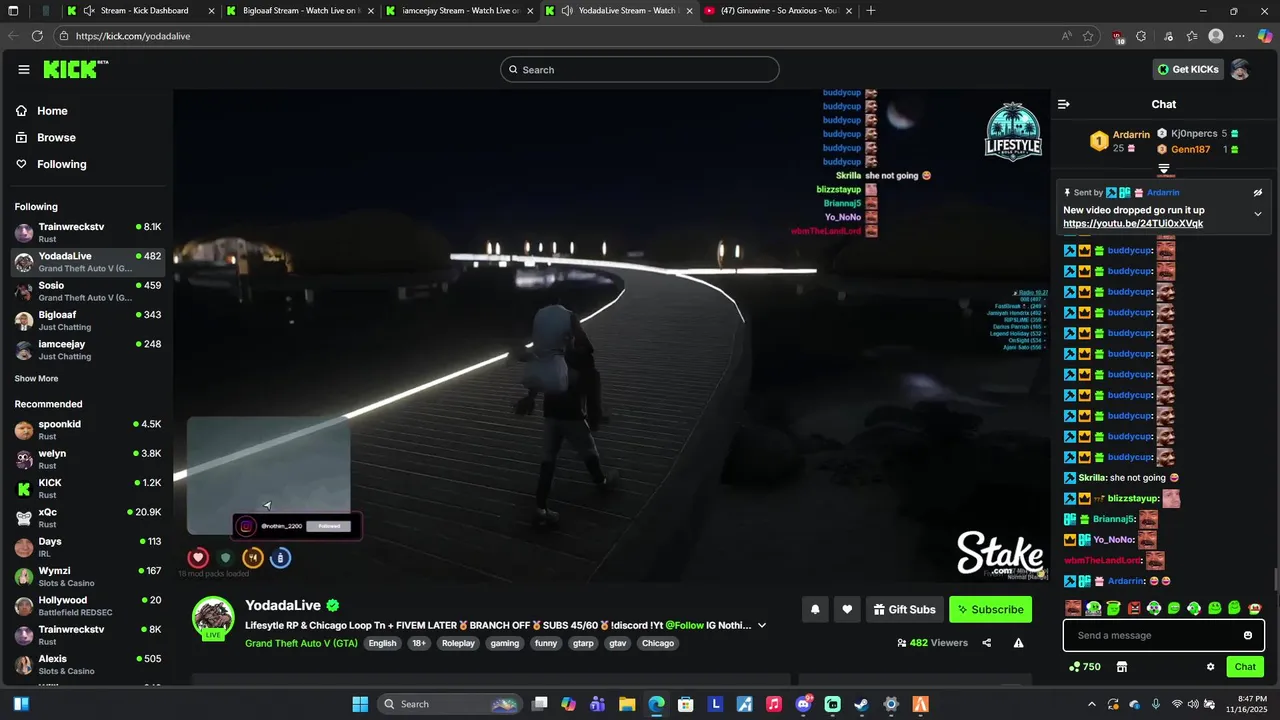Screen dimensions: 1280x720
Task: Insert the red angry face quick emote
Action: point(1134,608)
